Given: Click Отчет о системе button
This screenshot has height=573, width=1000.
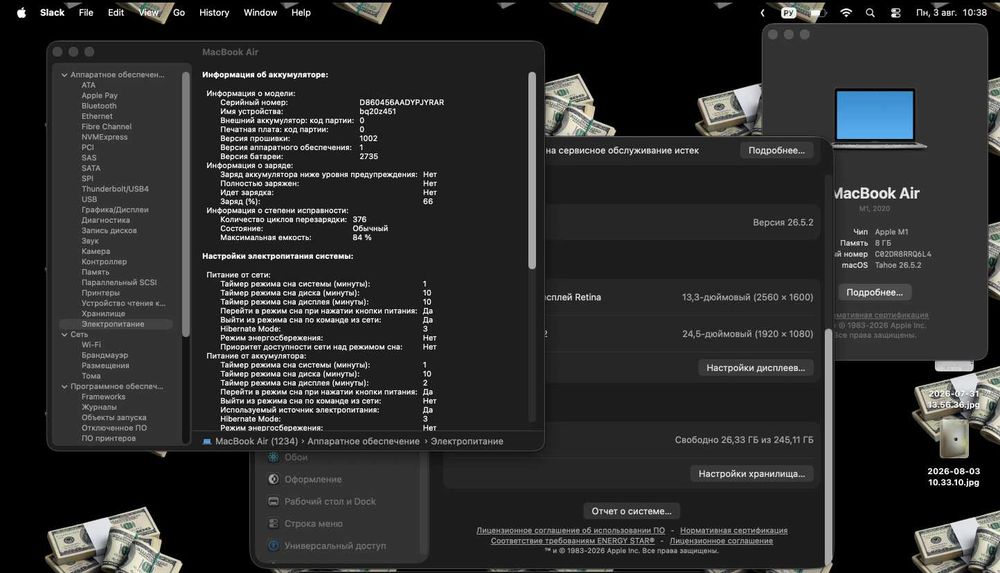Looking at the screenshot, I should [631, 511].
